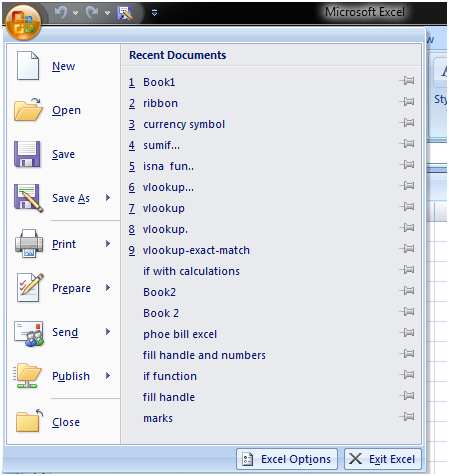Image resolution: width=449 pixels, height=476 pixels.
Task: Pin the Book 2 document
Action: click(x=407, y=312)
